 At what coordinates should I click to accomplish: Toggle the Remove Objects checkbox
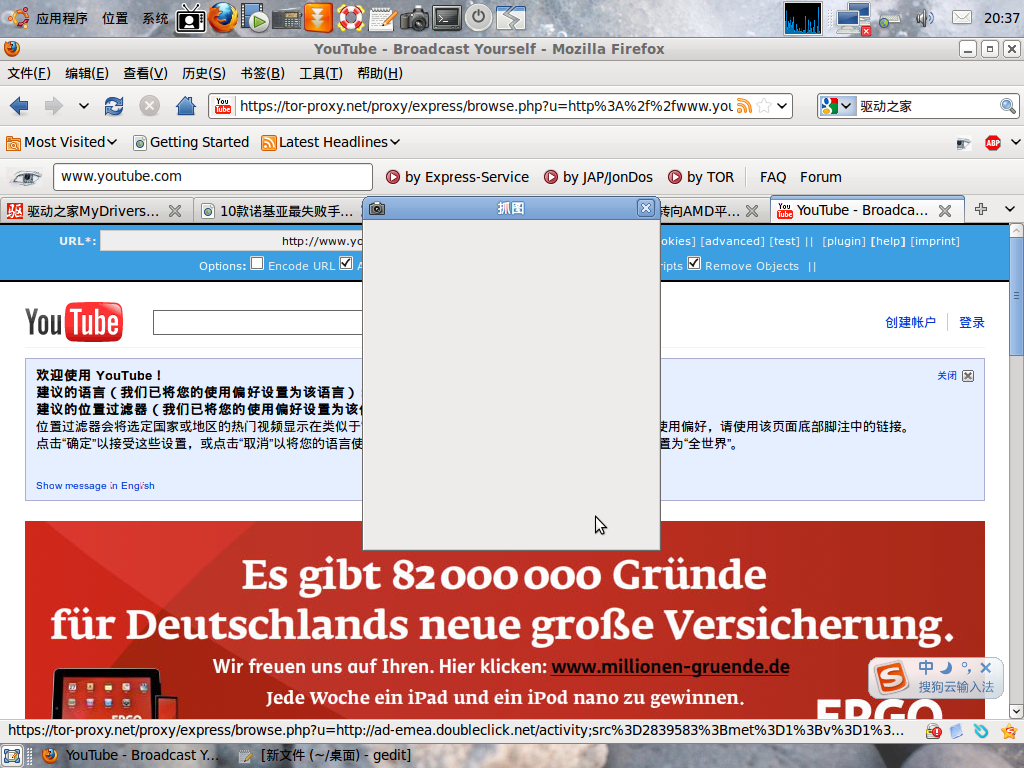pos(694,263)
